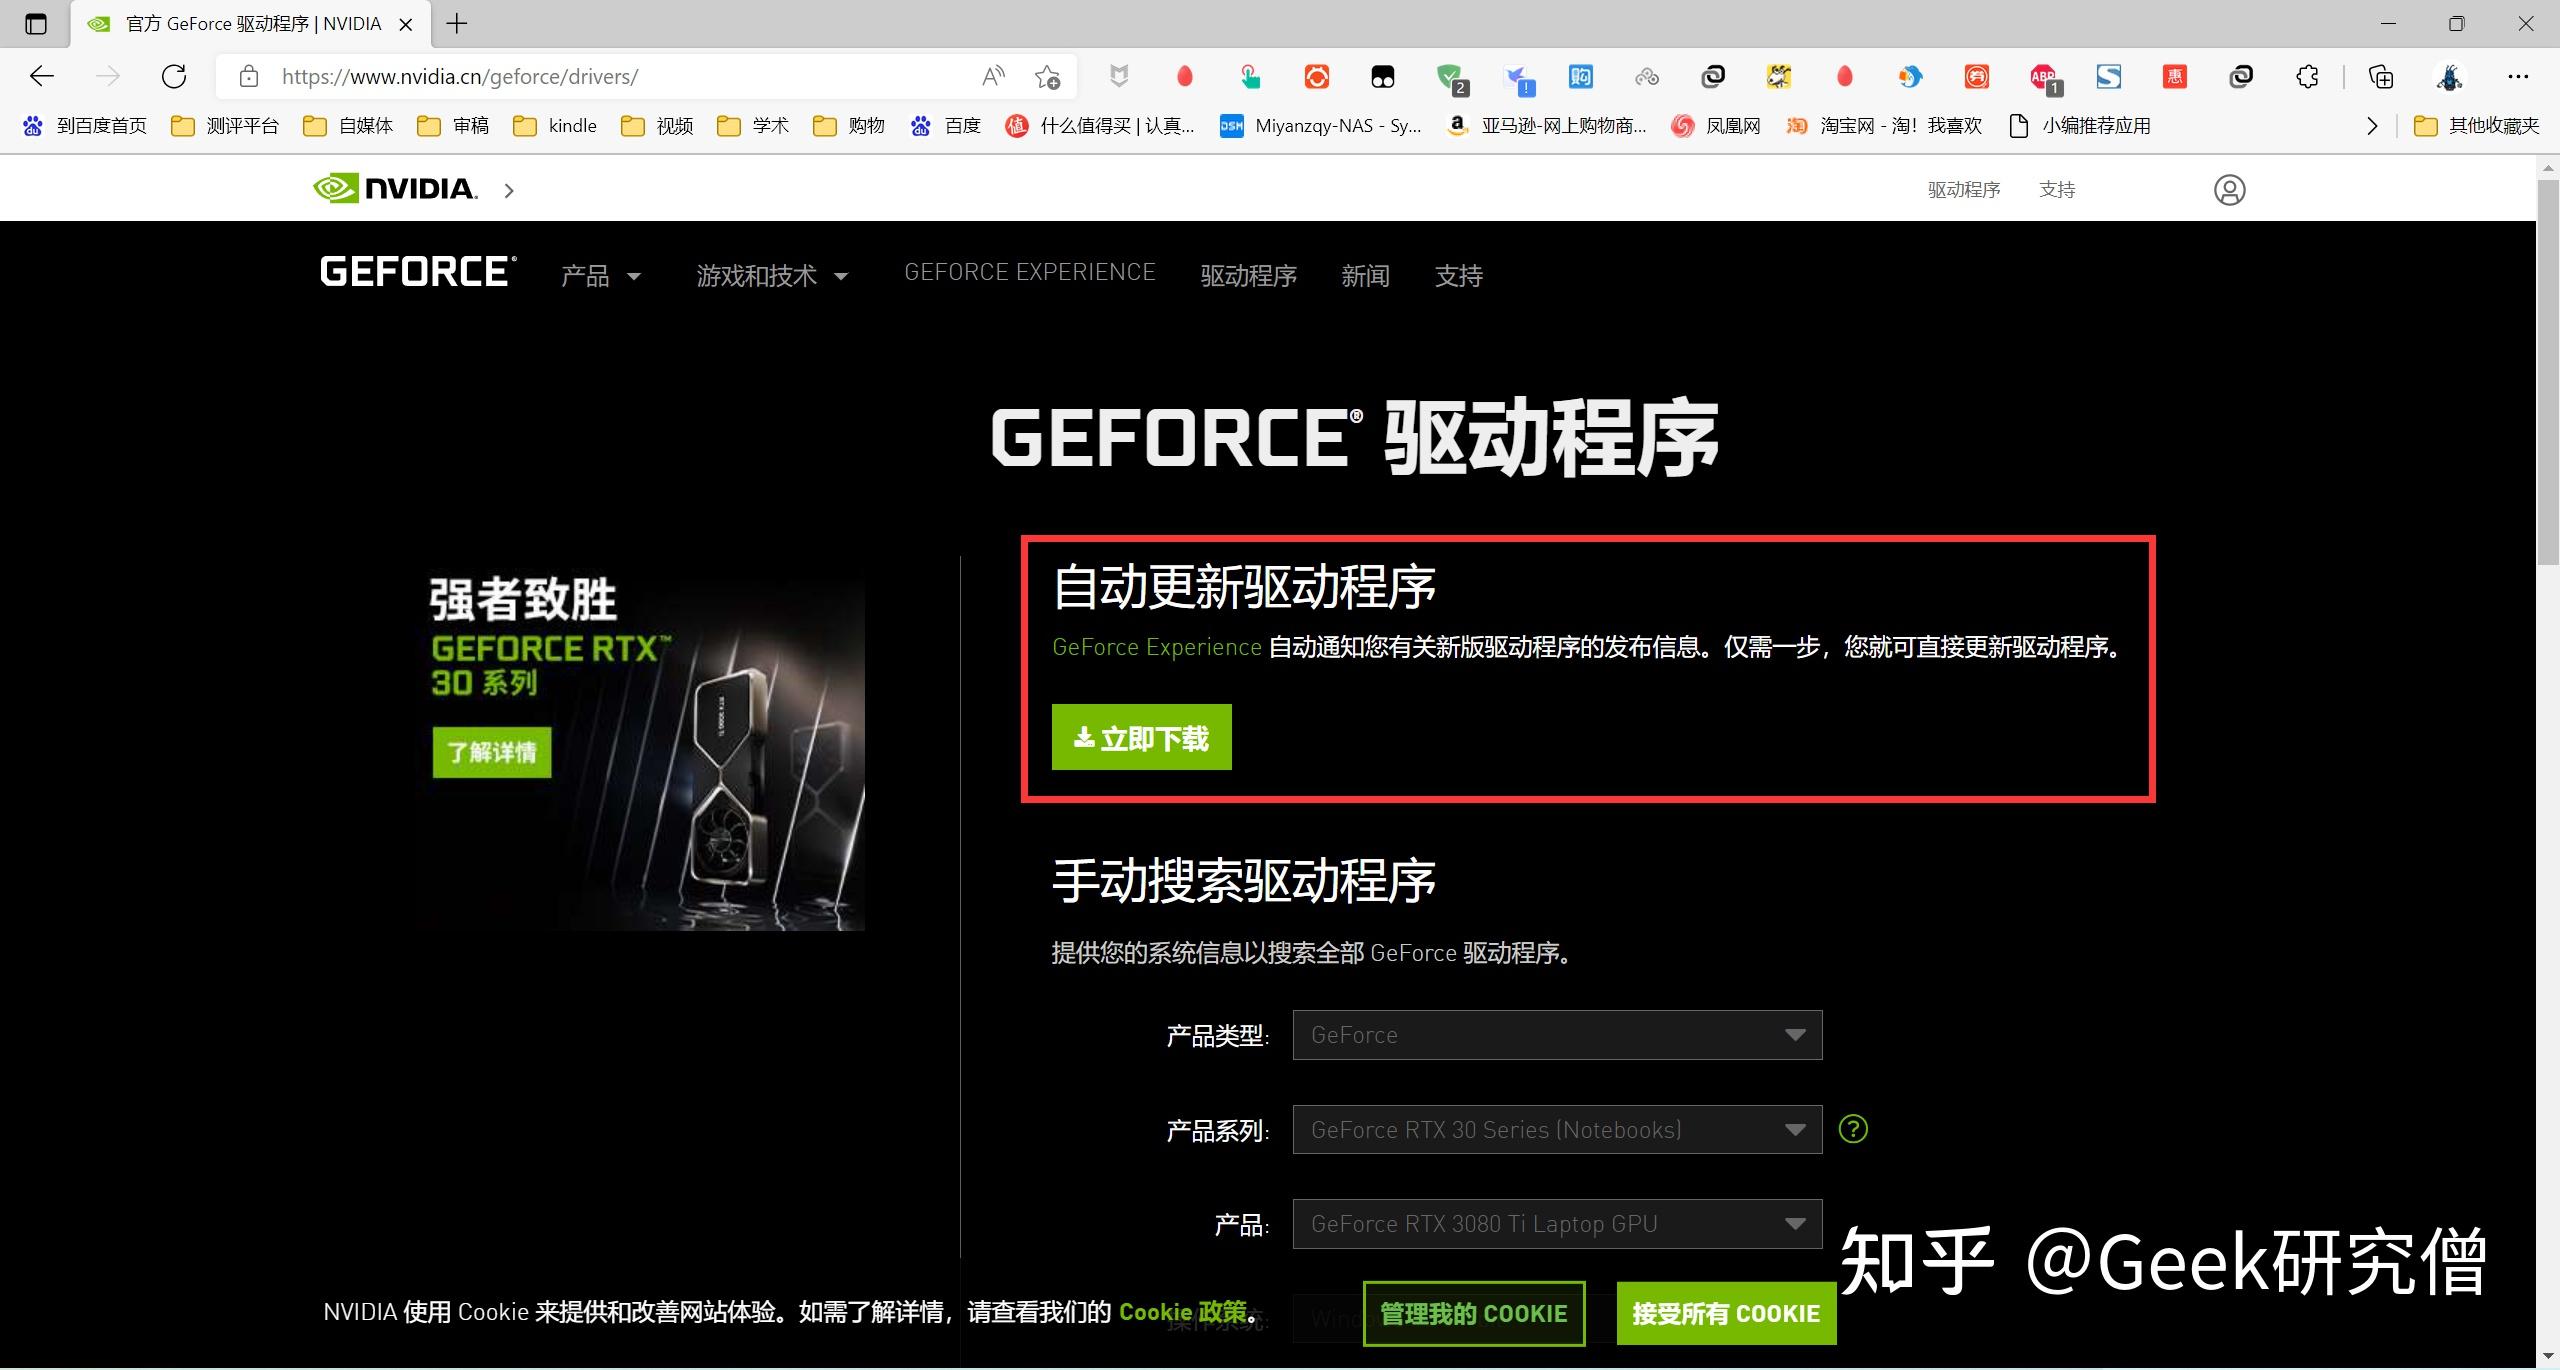Open the read aloud icon in address bar
Image resolution: width=2560 pixels, height=1370 pixels.
tap(993, 76)
